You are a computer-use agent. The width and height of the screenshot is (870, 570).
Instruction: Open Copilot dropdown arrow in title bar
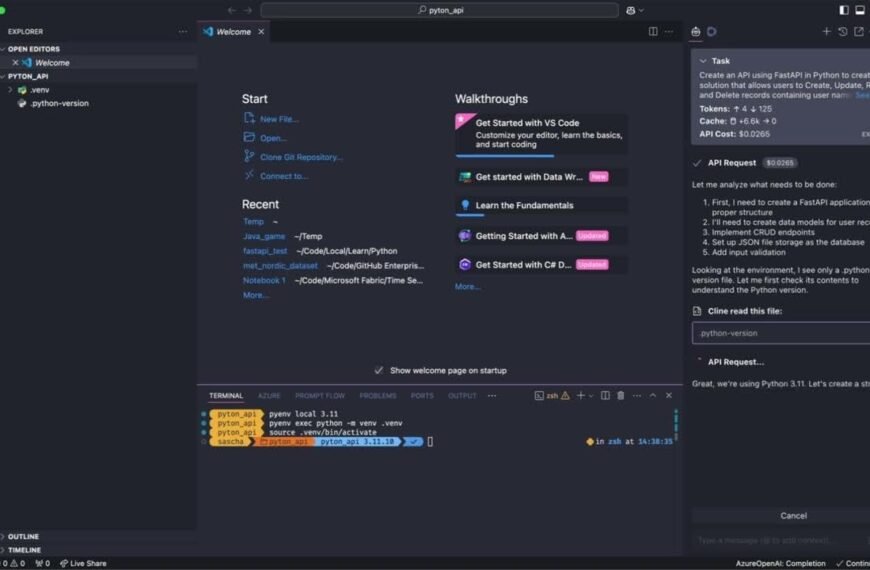641,10
